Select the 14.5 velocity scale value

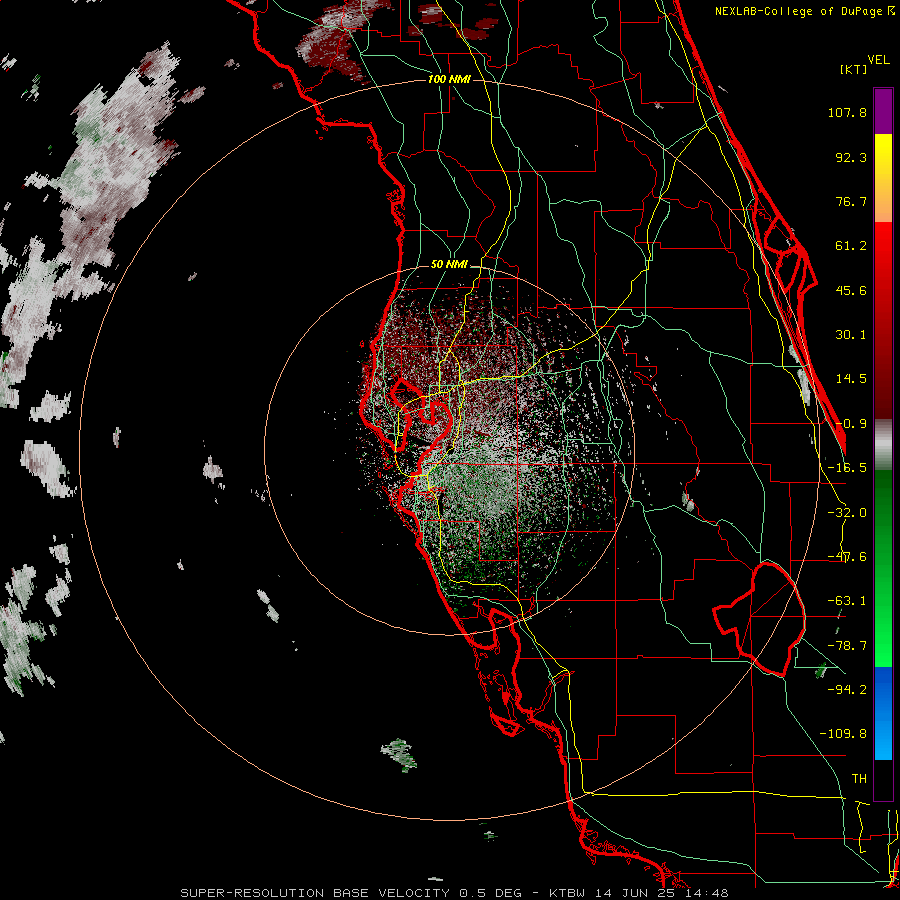pos(851,379)
